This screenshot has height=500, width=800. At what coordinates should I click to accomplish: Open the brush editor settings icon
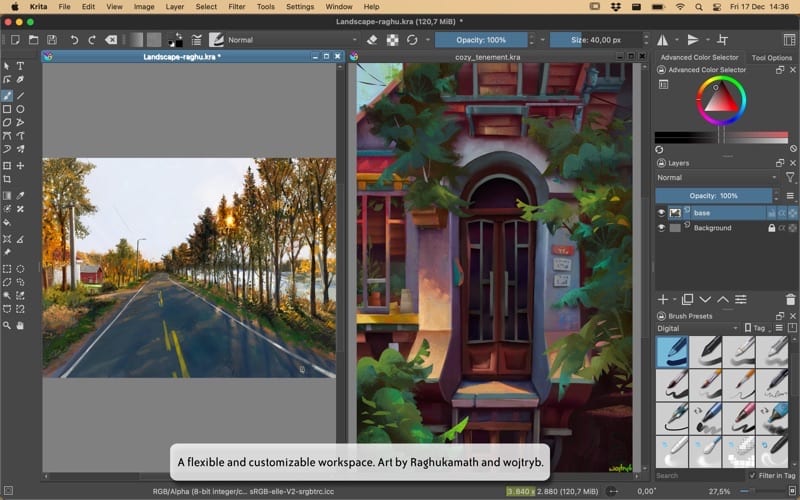point(196,40)
